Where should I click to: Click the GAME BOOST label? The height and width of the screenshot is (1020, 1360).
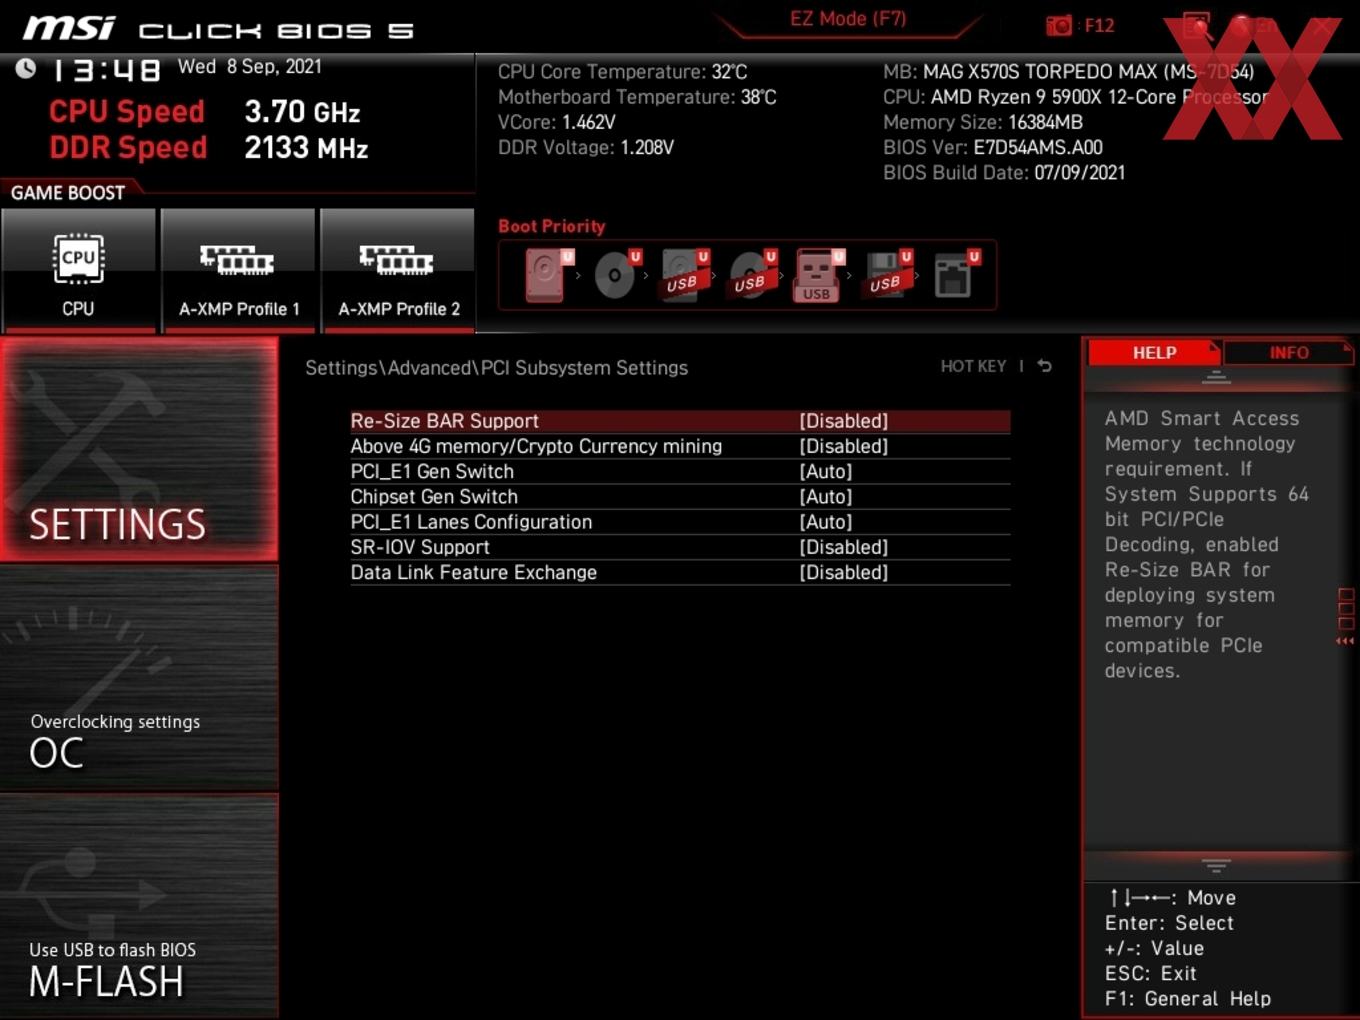click(x=68, y=192)
